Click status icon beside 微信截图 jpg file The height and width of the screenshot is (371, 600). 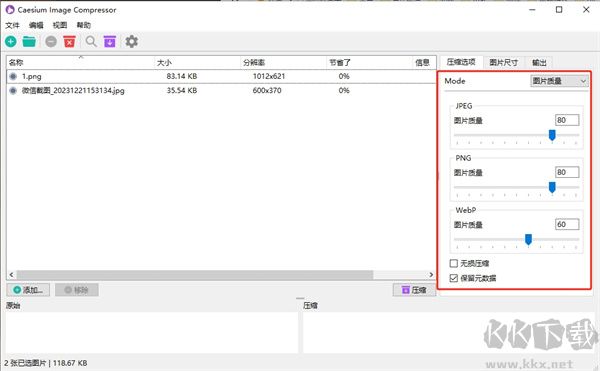click(x=13, y=91)
